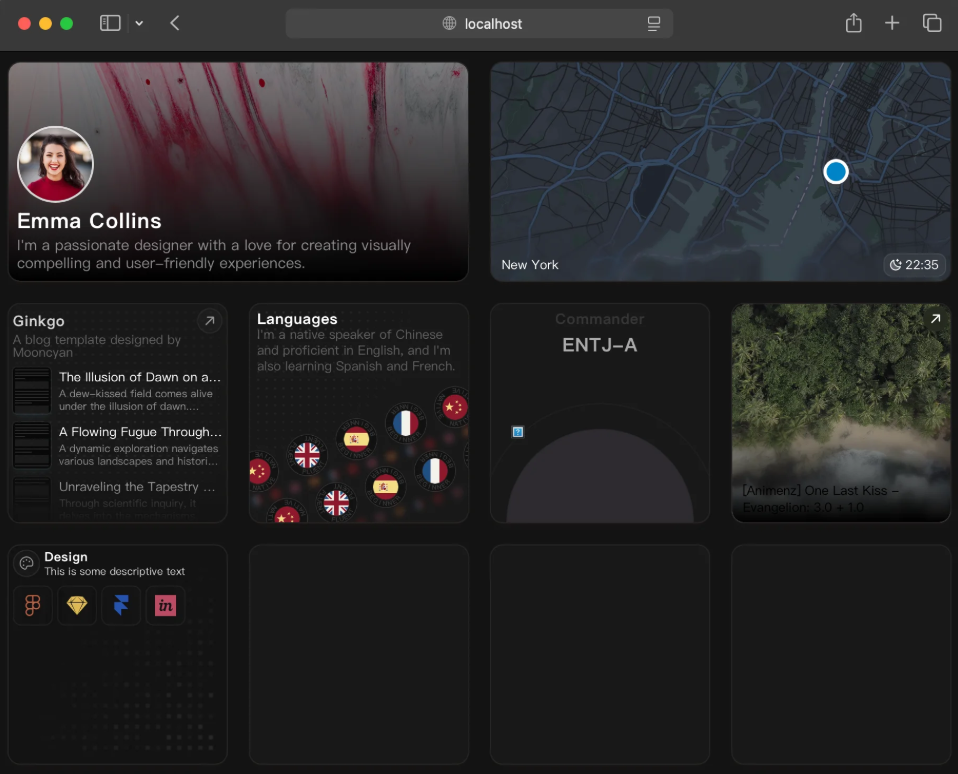958x774 pixels.
Task: Open the InVision icon
Action: coord(165,606)
